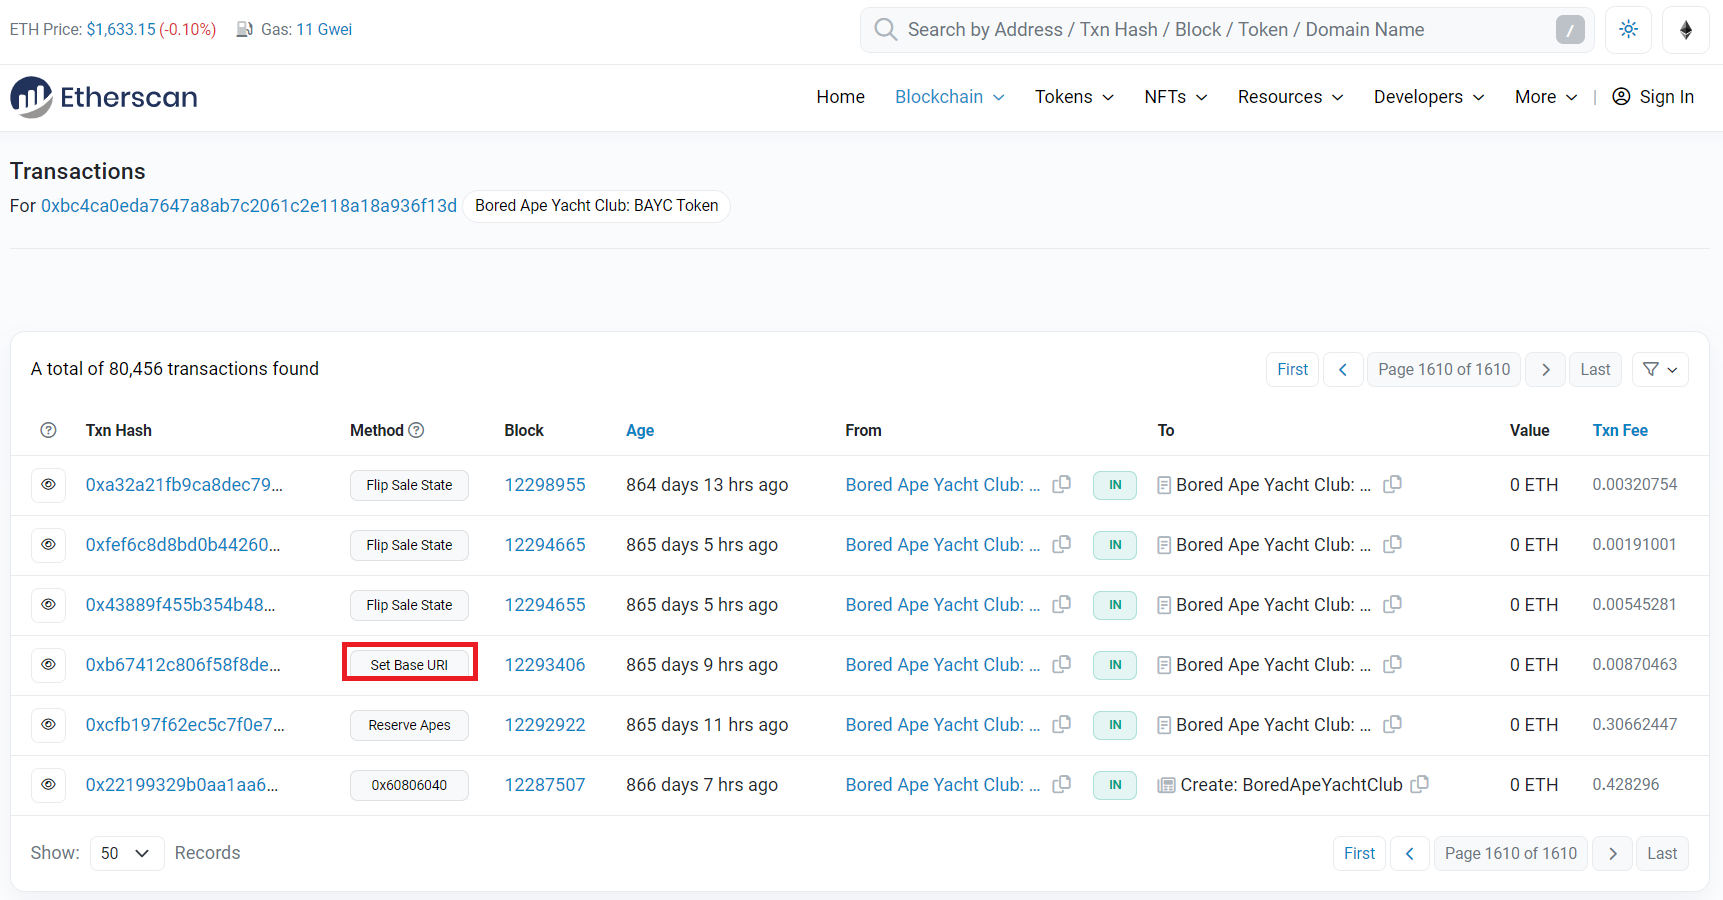Go to next page using bottom arrow

tap(1612, 853)
